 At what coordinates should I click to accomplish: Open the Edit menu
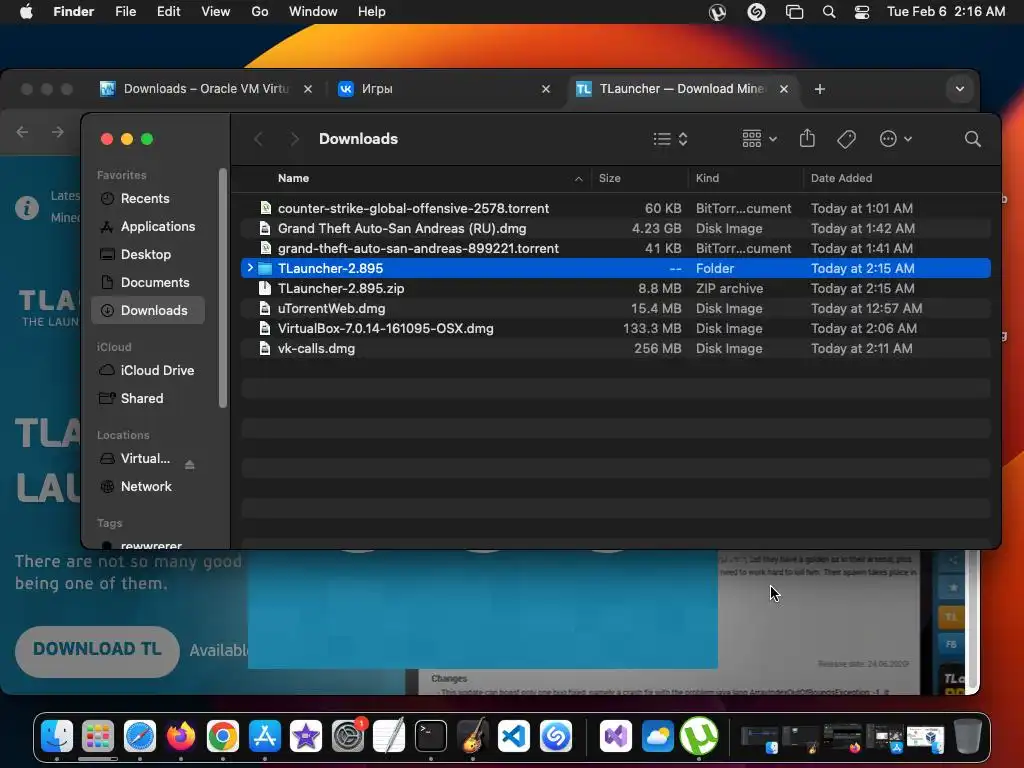point(168,12)
